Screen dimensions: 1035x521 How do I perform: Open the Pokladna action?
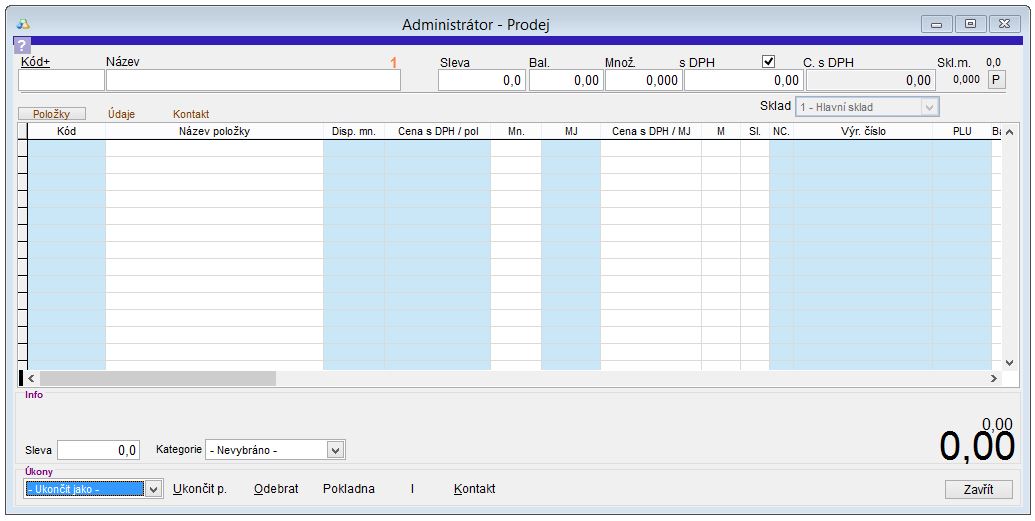click(x=349, y=489)
